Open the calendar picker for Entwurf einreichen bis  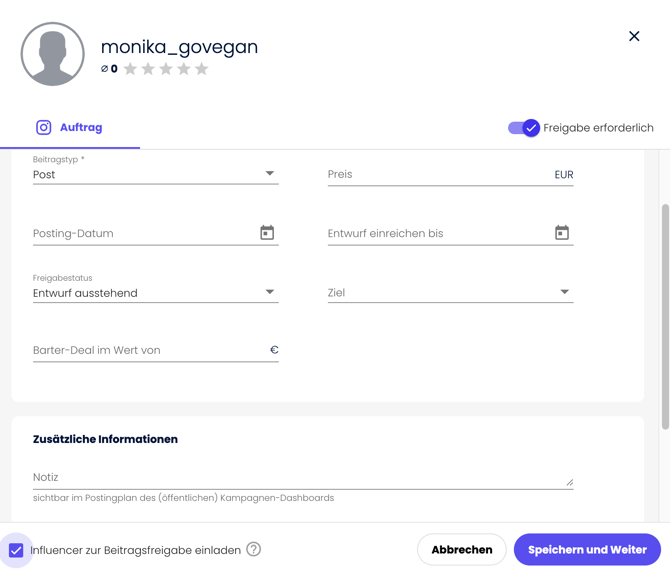pos(561,233)
